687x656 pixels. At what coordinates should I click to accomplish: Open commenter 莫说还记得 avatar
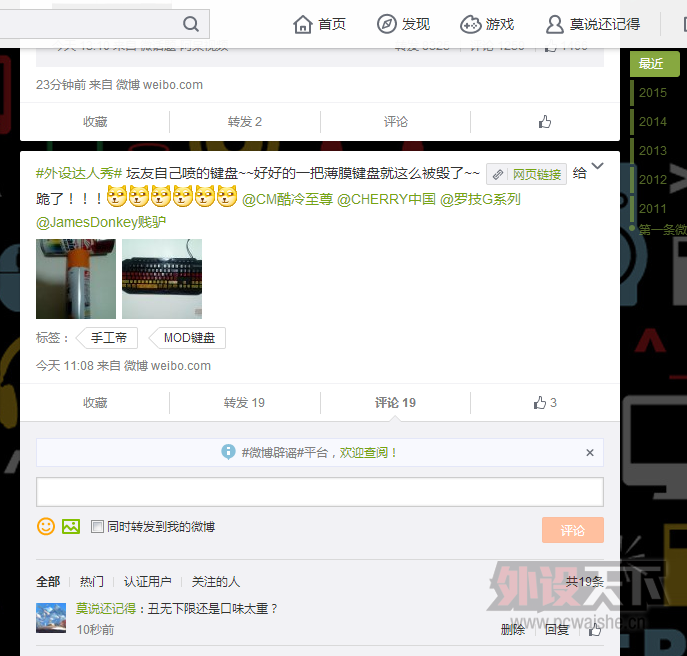point(51,618)
